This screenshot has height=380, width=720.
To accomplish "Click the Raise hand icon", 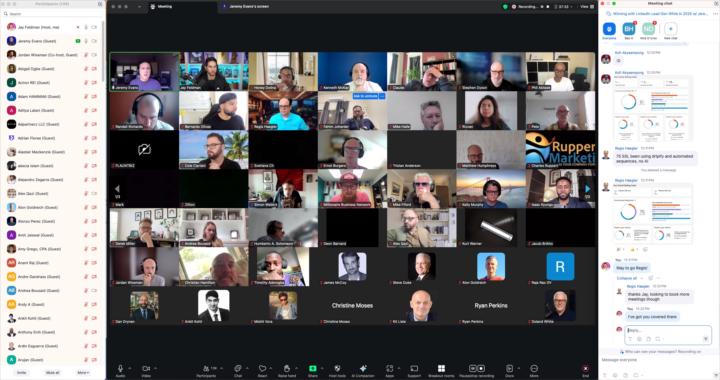I will pyautogui.click(x=287, y=369).
